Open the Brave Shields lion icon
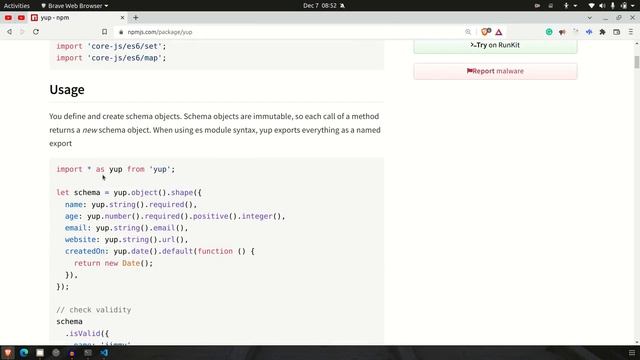640x360 pixels. 486,32
